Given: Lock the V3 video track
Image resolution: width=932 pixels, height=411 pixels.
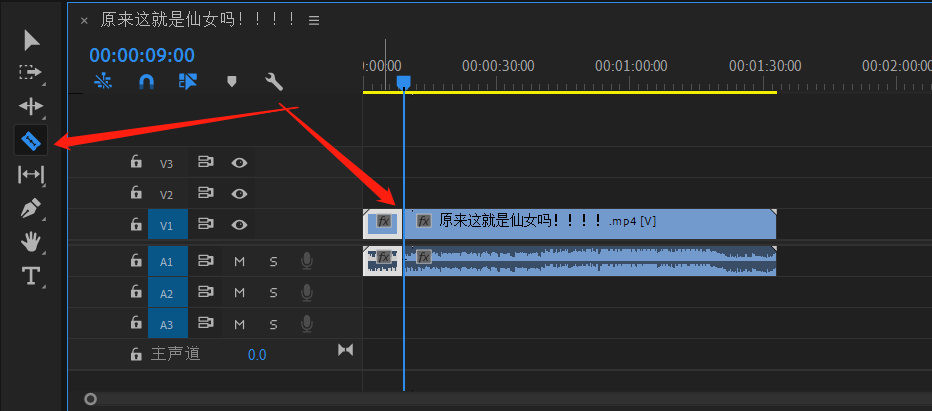Looking at the screenshot, I should point(136,163).
